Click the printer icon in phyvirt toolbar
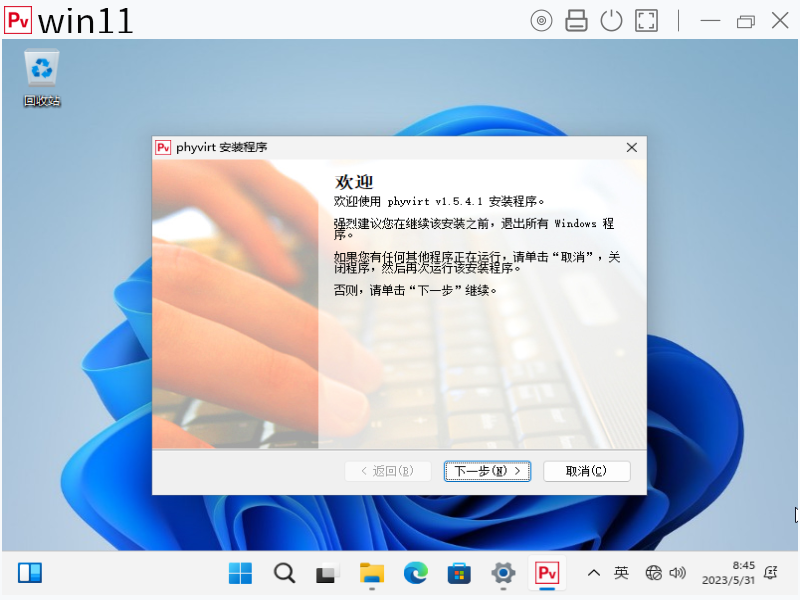Viewport: 800px width, 600px height. point(576,21)
